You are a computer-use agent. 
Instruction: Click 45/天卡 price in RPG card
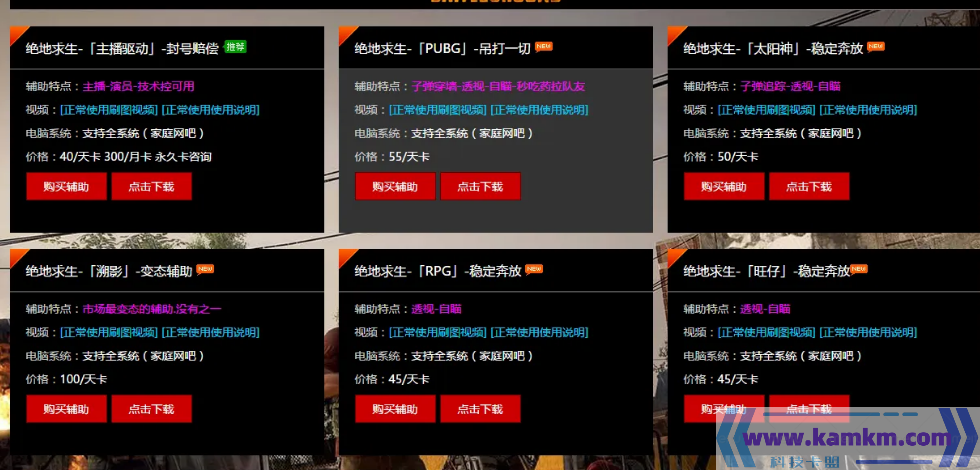coord(409,379)
